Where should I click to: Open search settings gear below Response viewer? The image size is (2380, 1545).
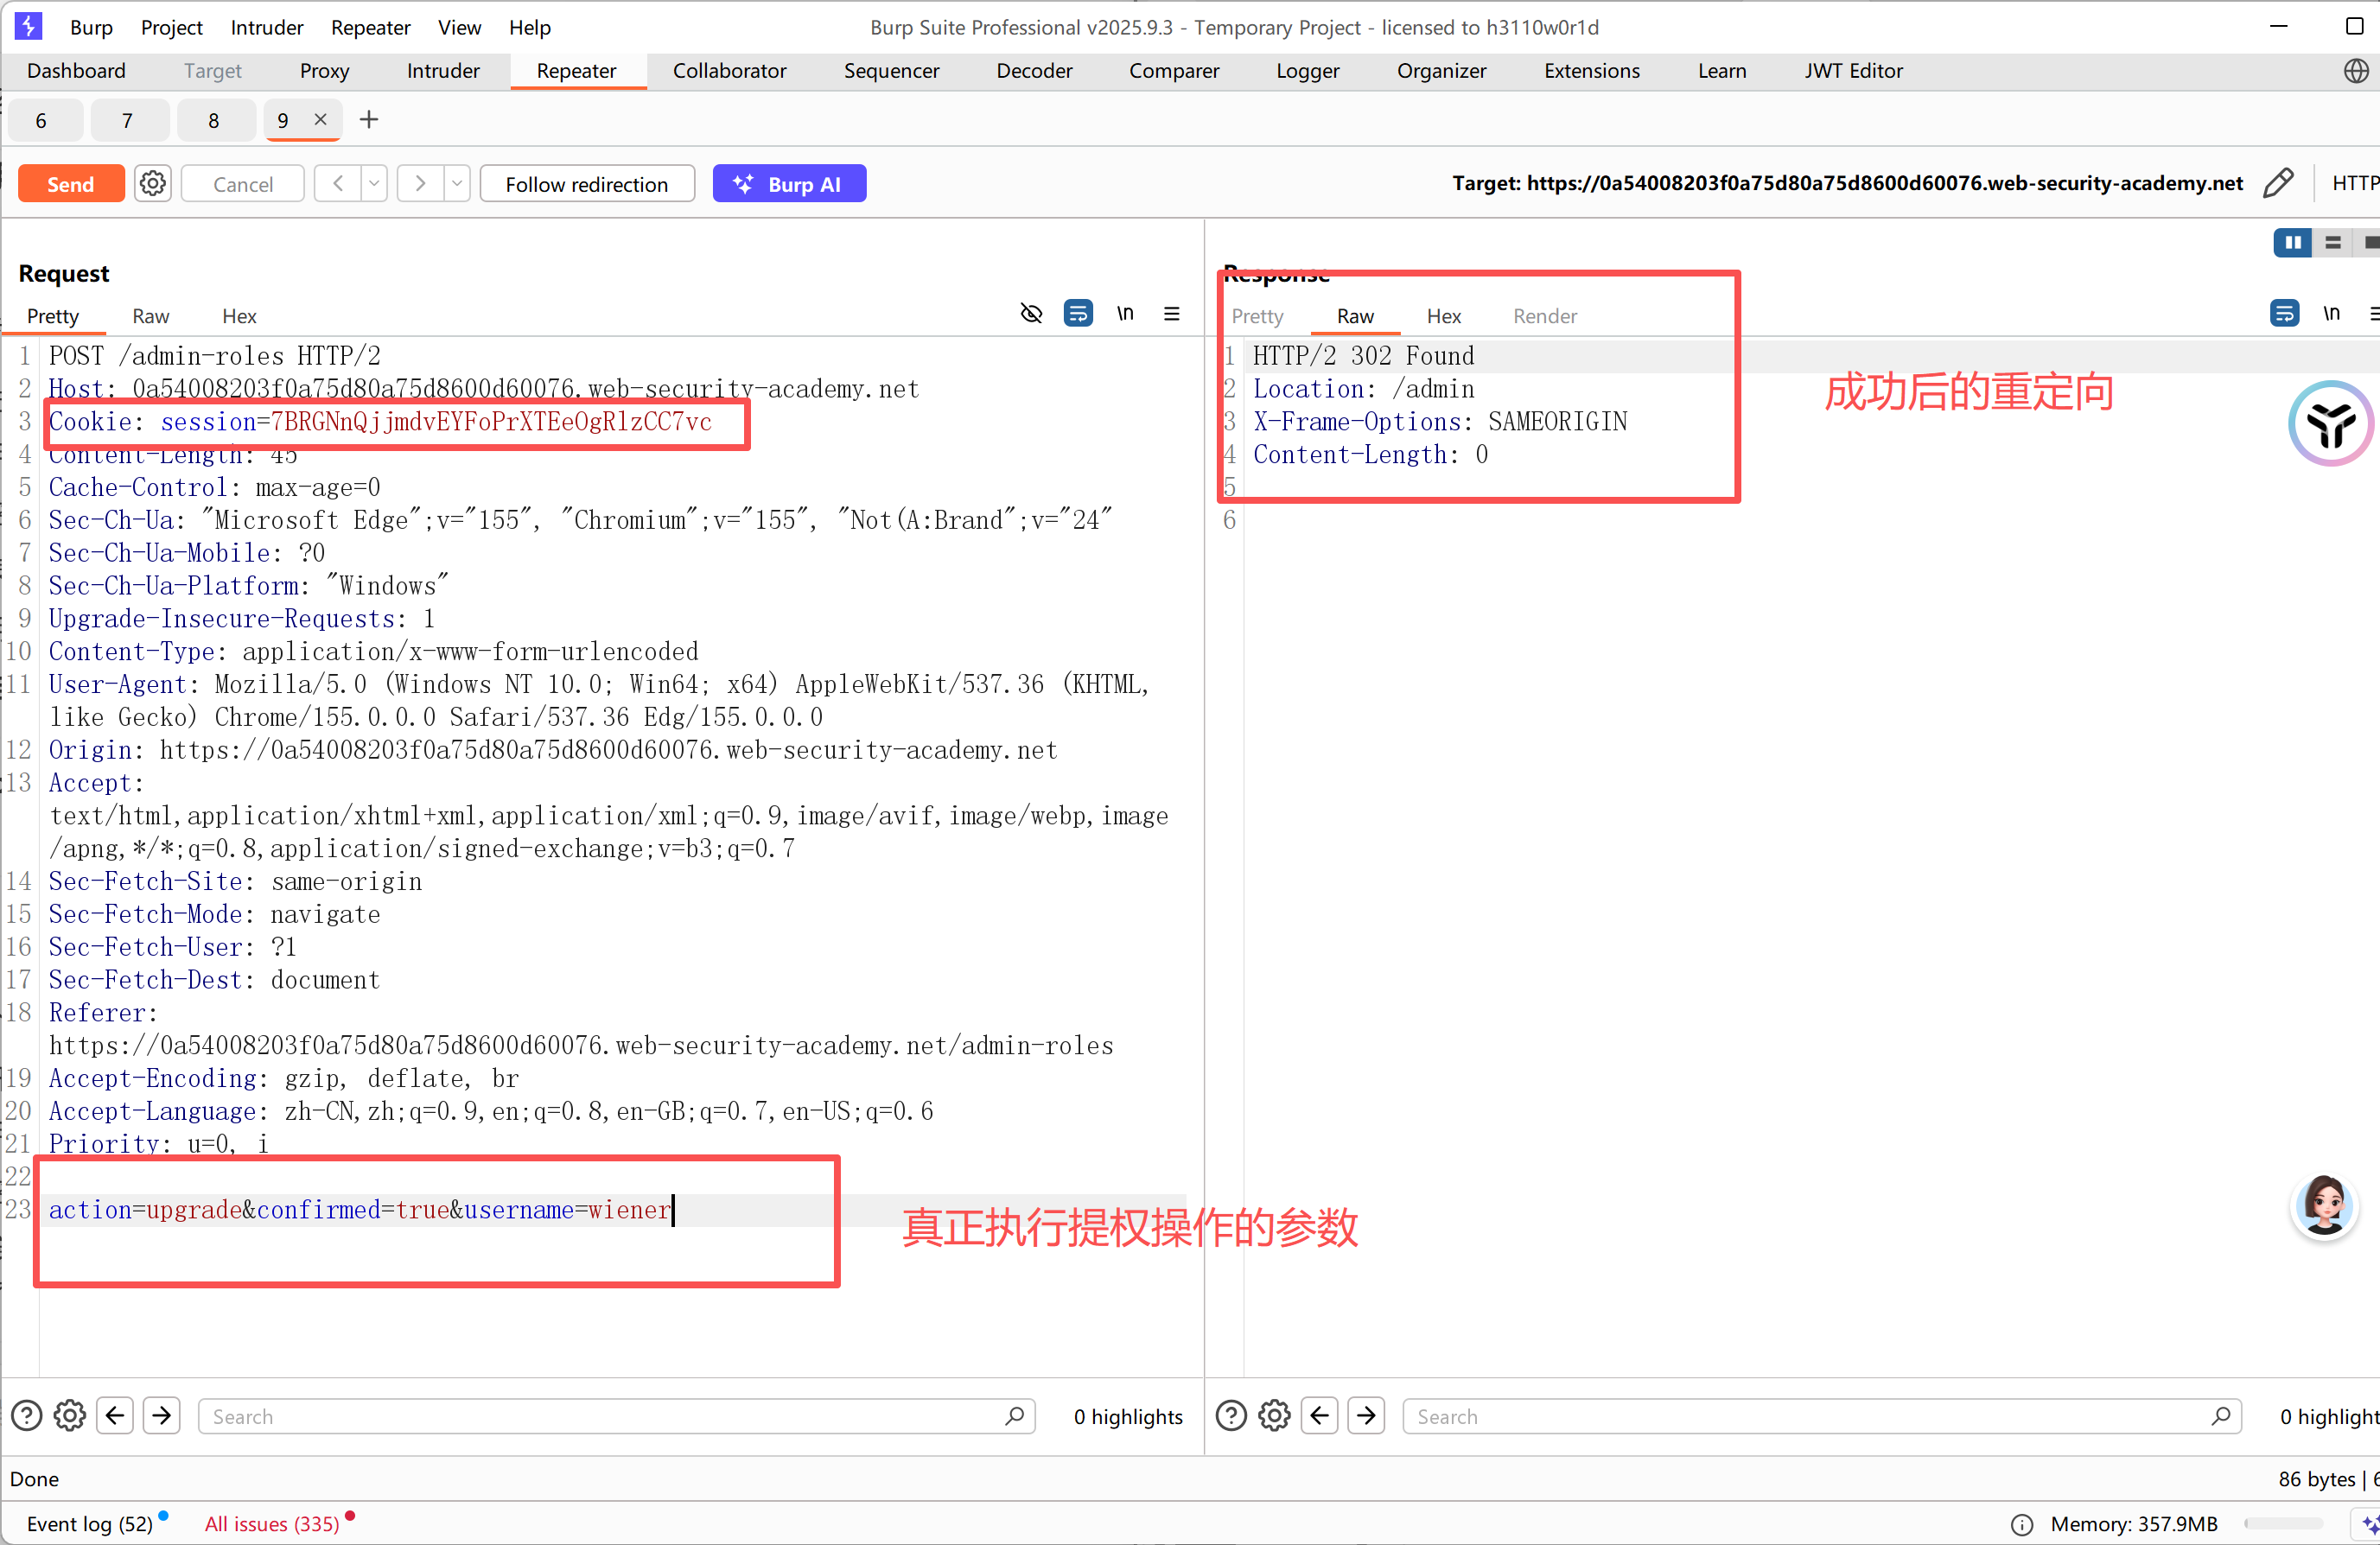pyautogui.click(x=1274, y=1416)
